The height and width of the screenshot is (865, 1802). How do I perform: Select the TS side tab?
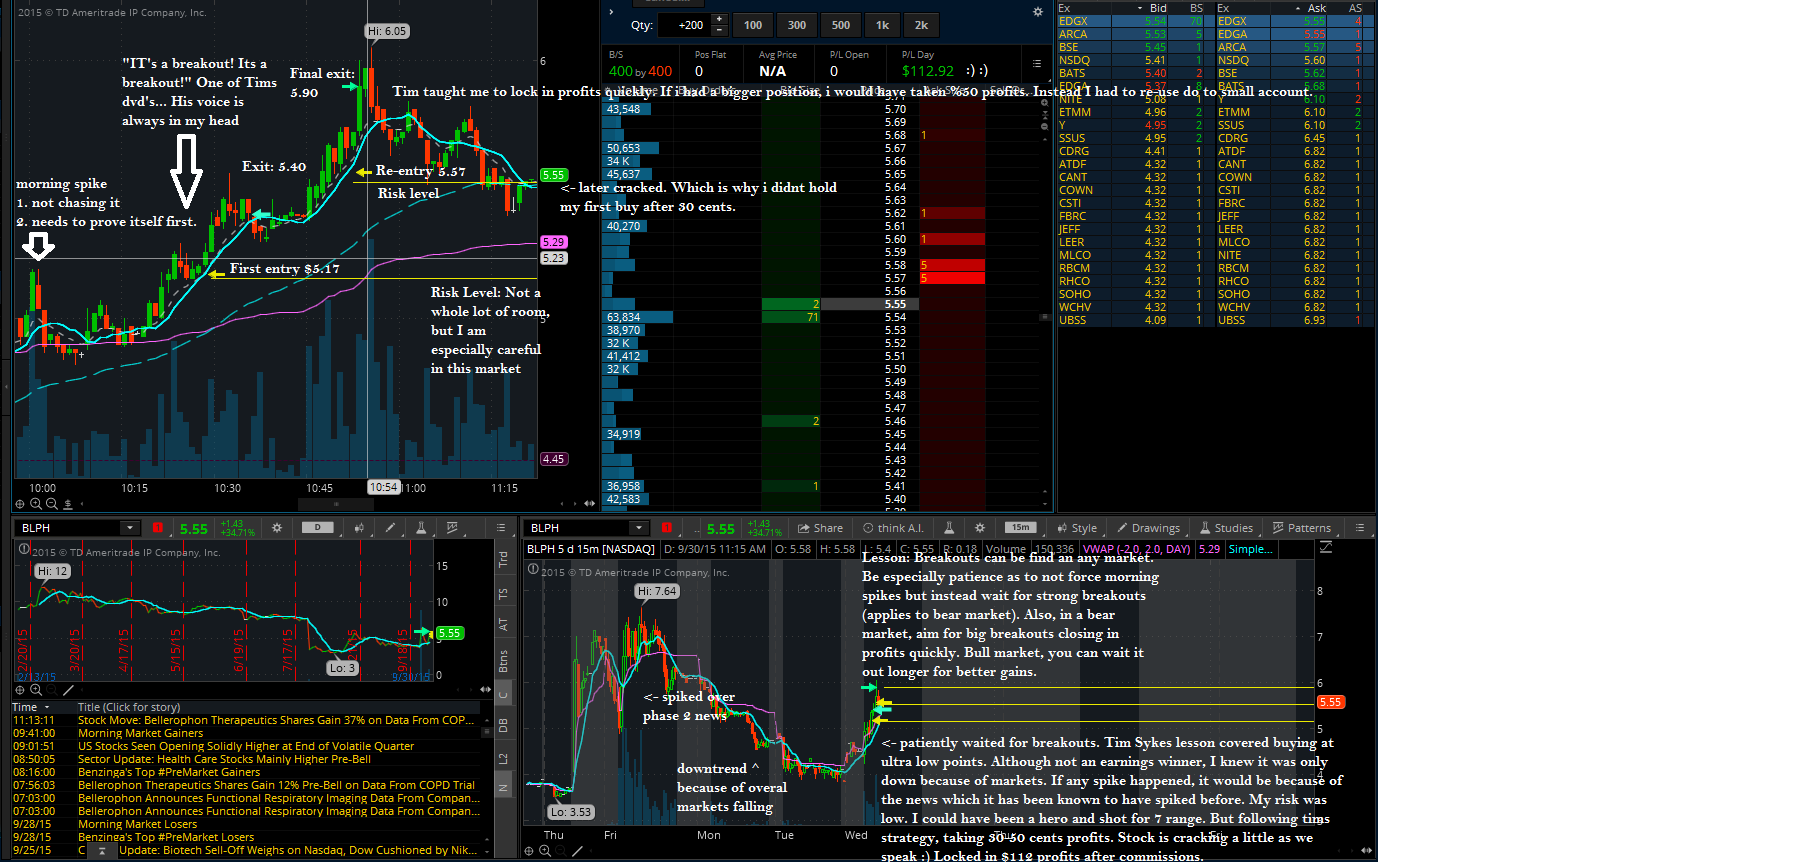click(504, 593)
